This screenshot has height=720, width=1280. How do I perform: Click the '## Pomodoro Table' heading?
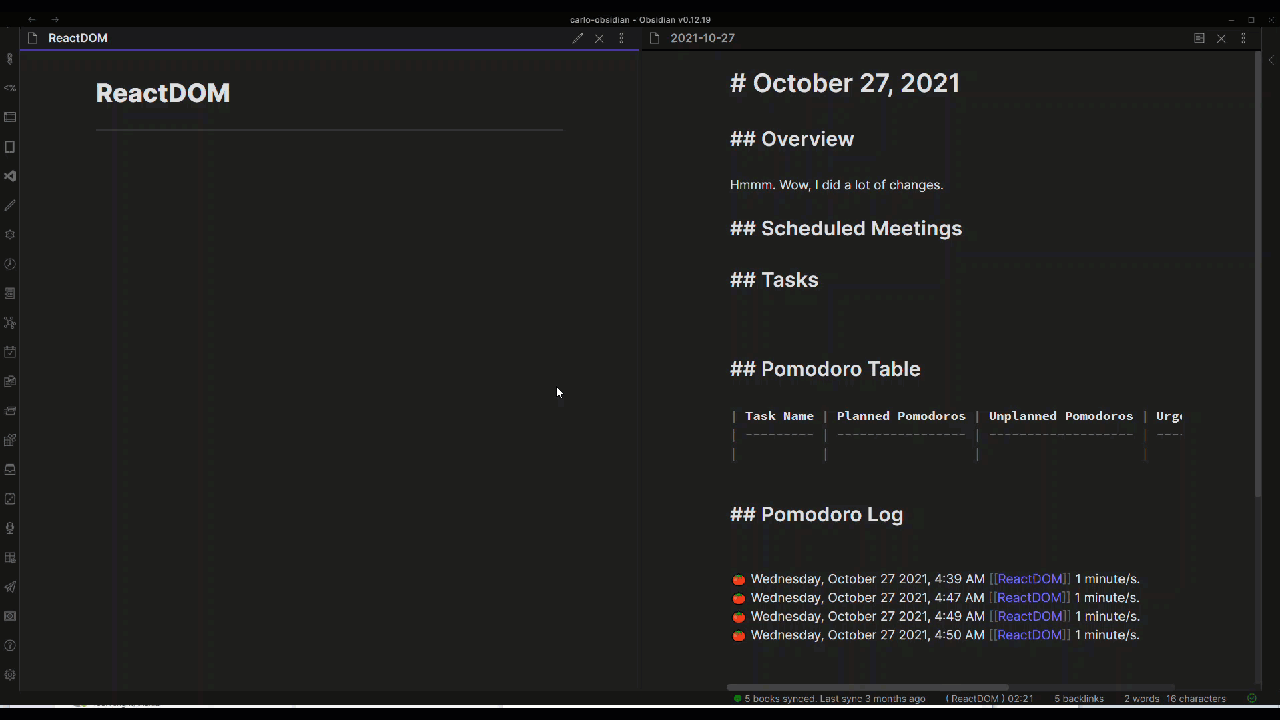pos(825,369)
